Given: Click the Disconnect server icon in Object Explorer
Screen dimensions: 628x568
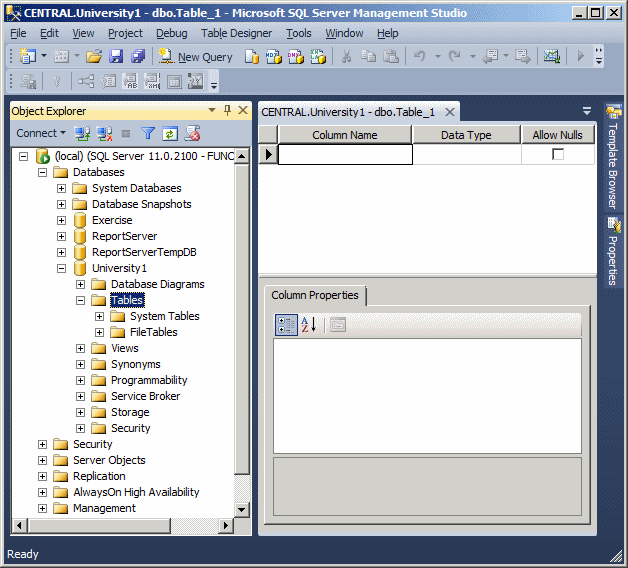Looking at the screenshot, I should click(104, 133).
